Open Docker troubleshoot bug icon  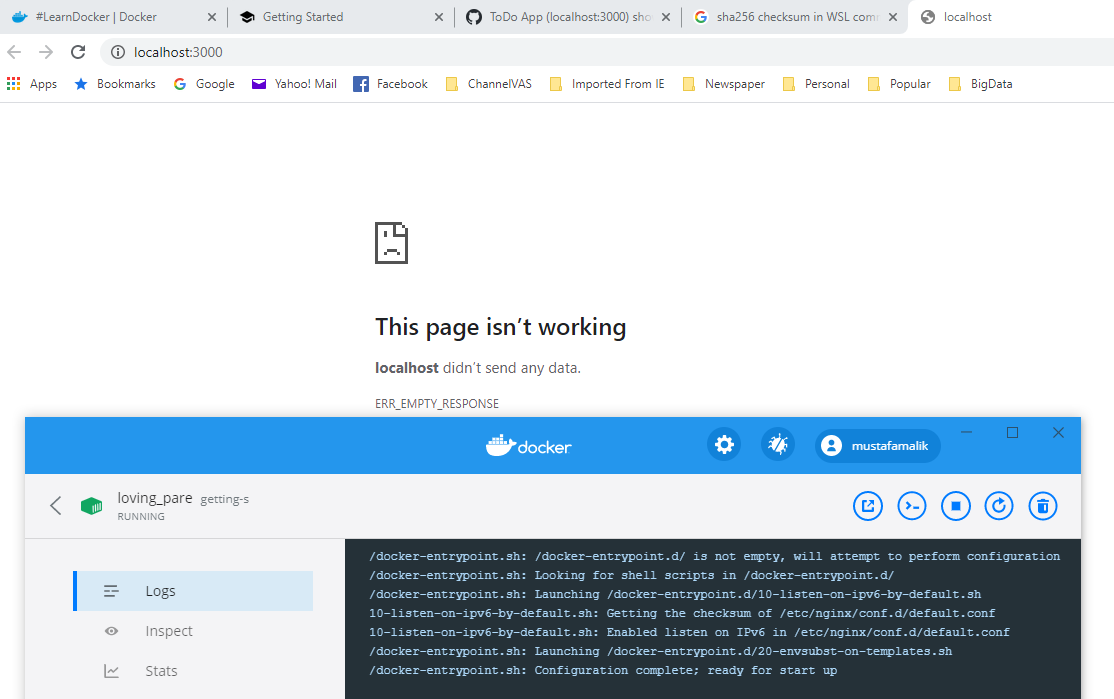[778, 445]
